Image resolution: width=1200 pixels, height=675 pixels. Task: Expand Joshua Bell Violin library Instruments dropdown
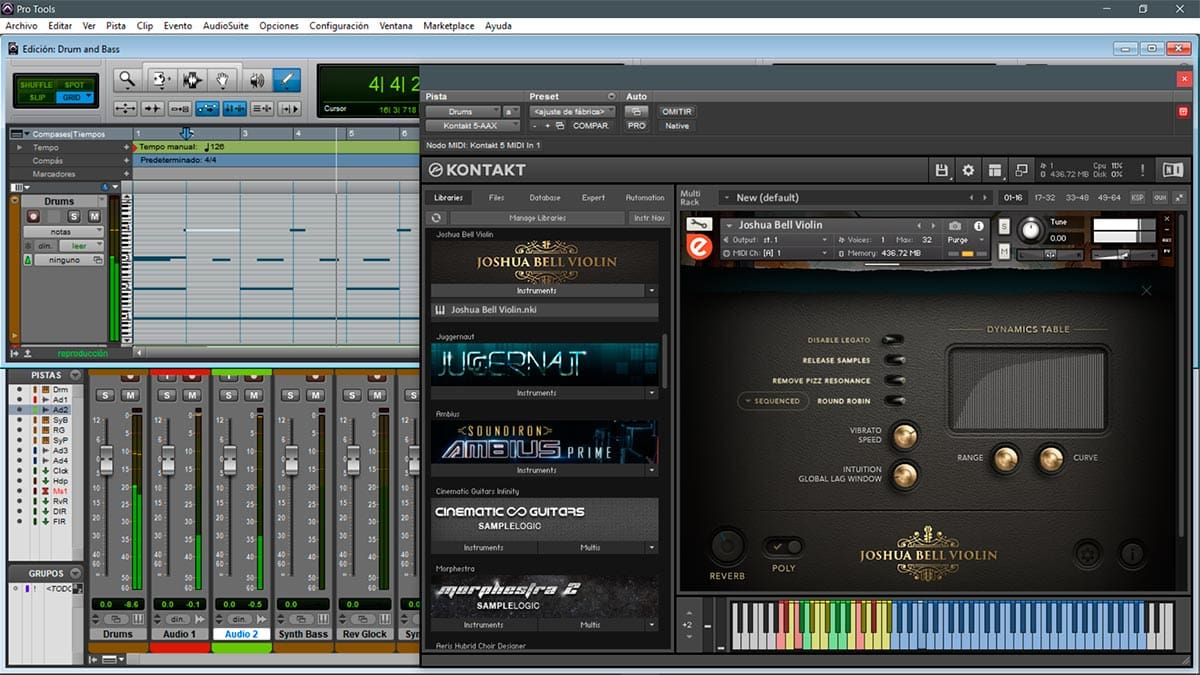point(652,291)
